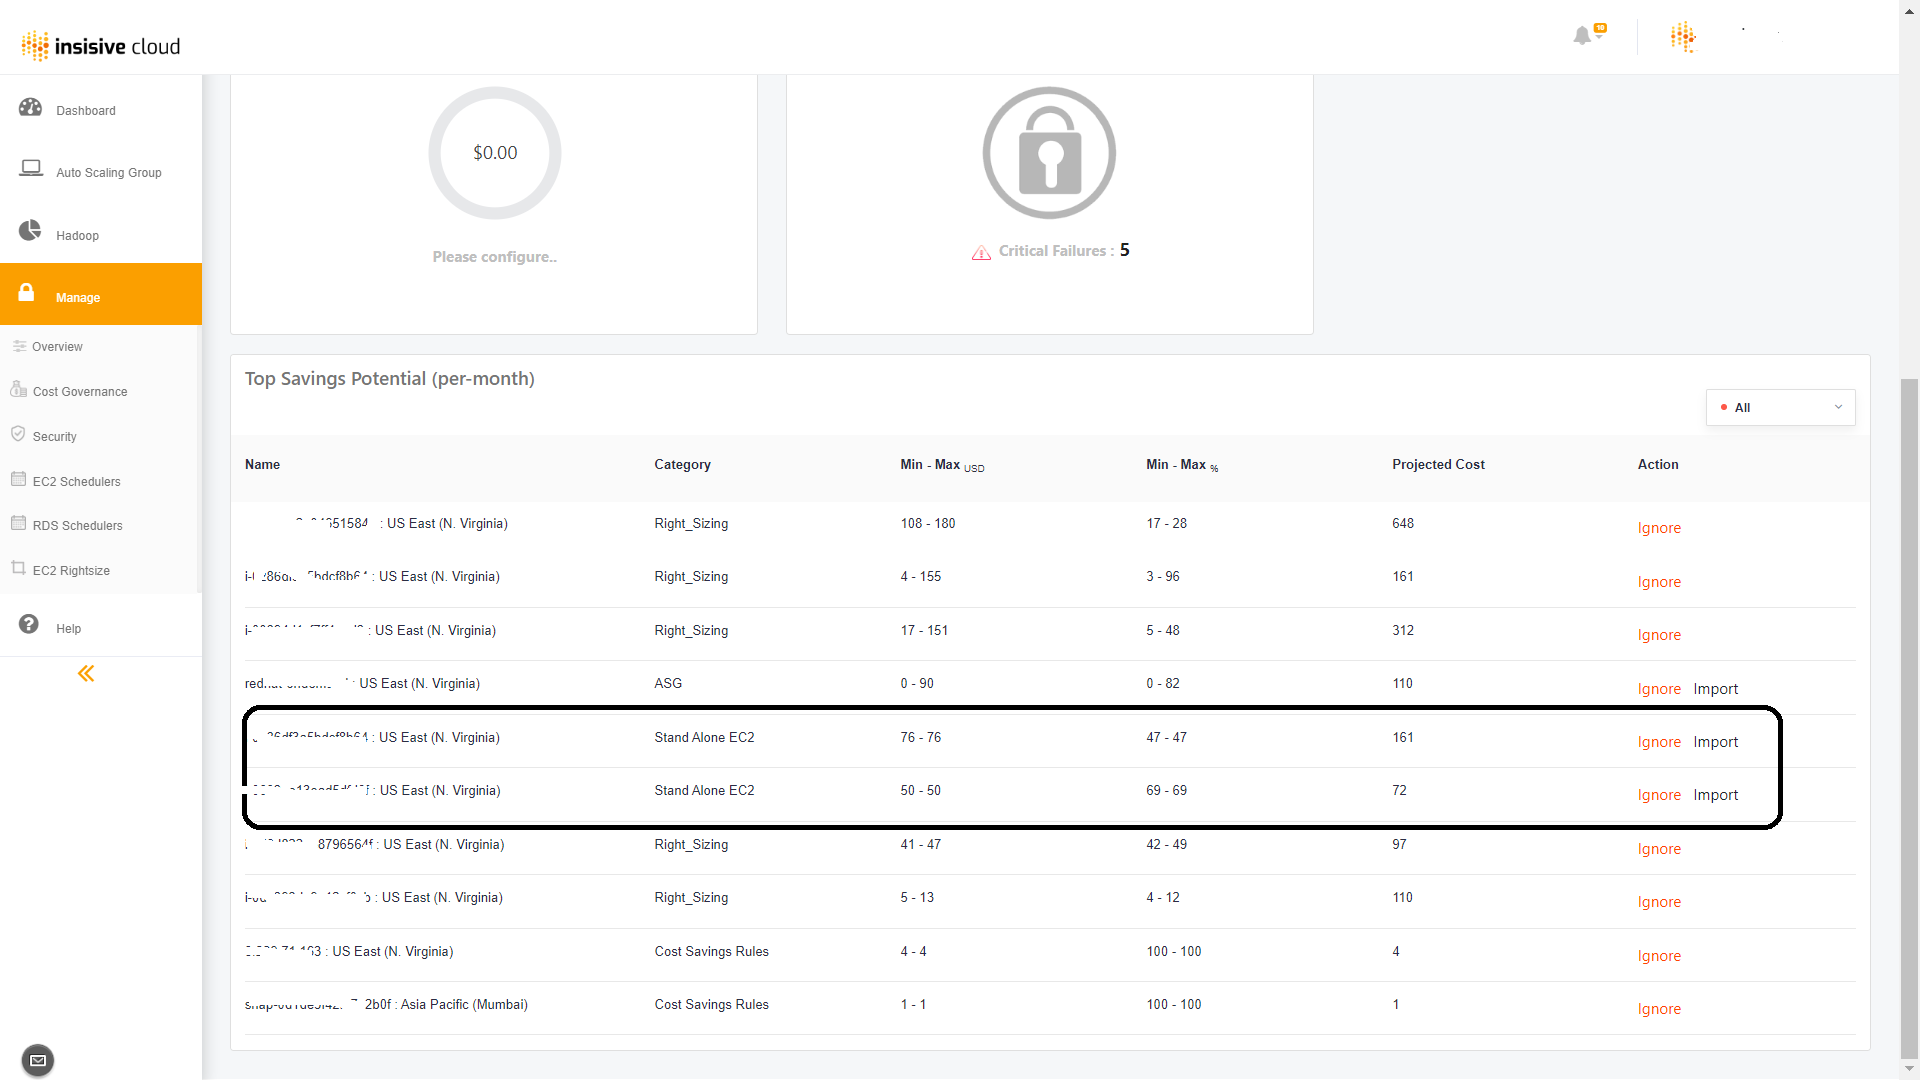Go to the EC2 Schedulers page
Image resolution: width=1920 pixels, height=1080 pixels.
pyautogui.click(x=76, y=482)
